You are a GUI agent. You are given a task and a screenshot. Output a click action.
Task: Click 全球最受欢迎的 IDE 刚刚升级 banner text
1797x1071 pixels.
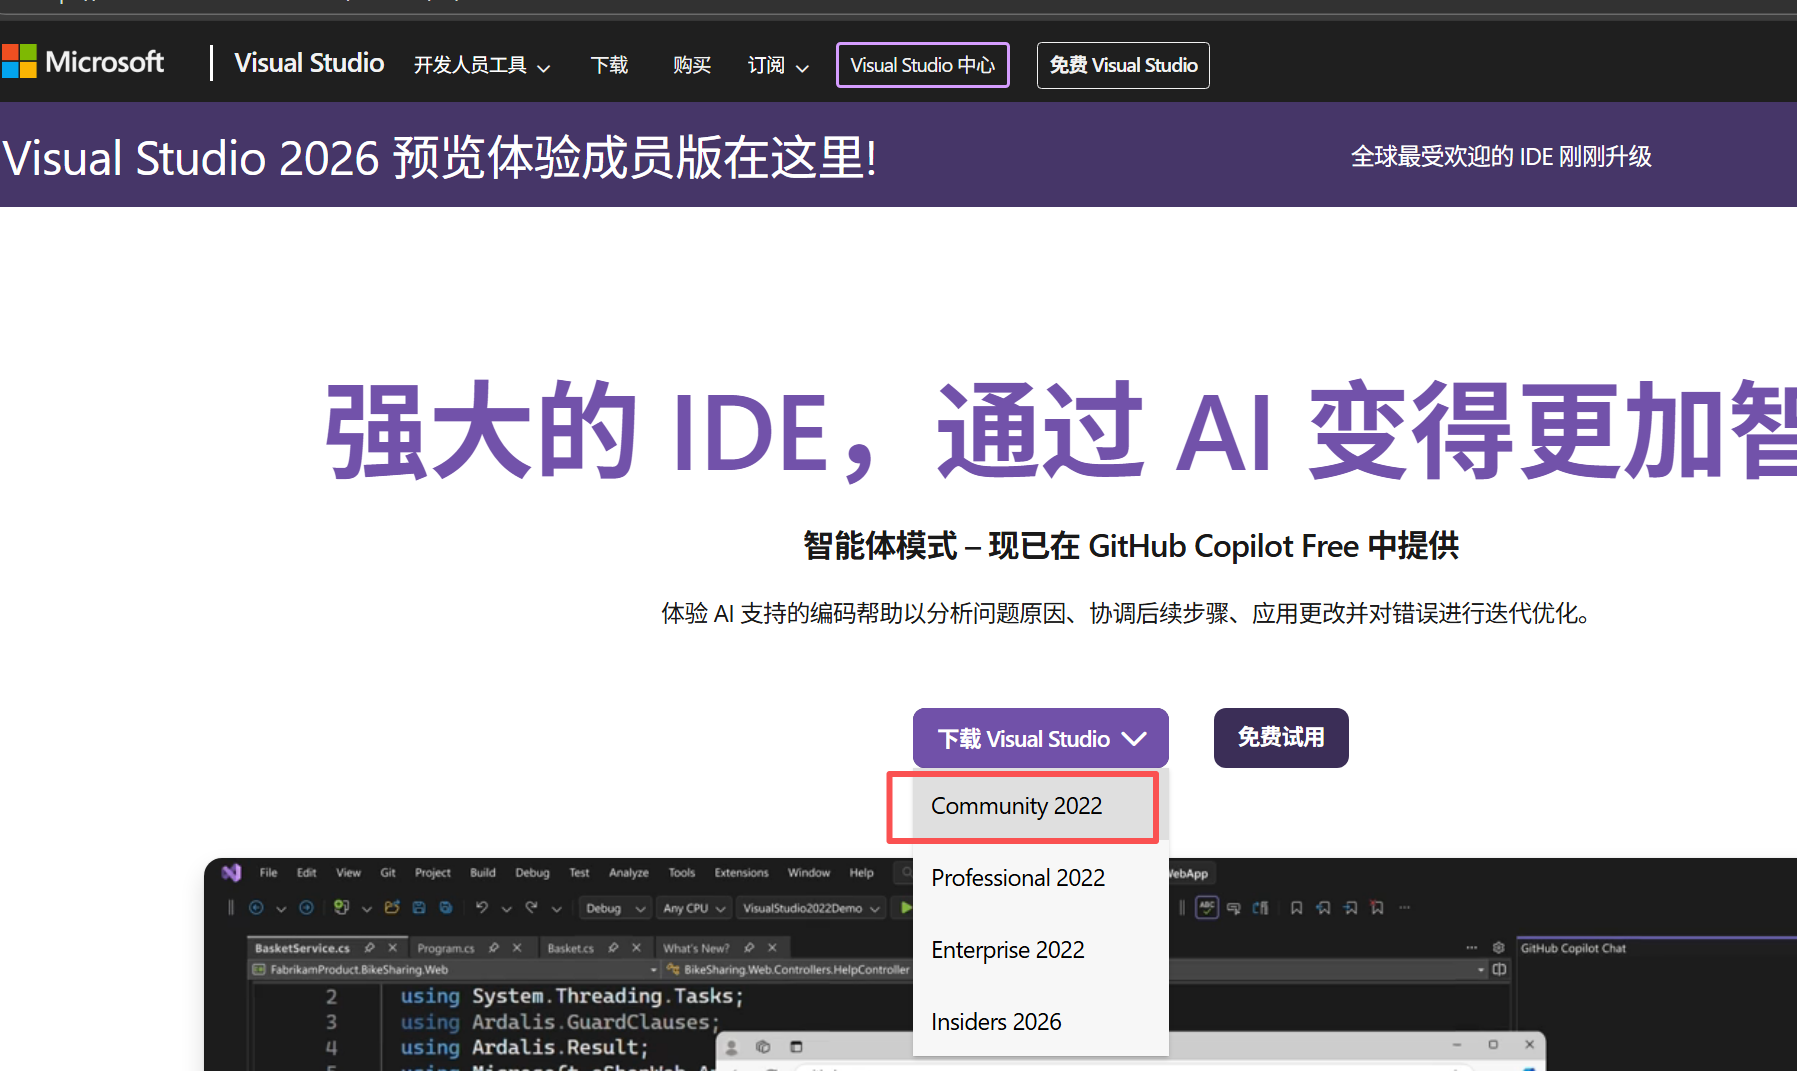click(x=1501, y=157)
